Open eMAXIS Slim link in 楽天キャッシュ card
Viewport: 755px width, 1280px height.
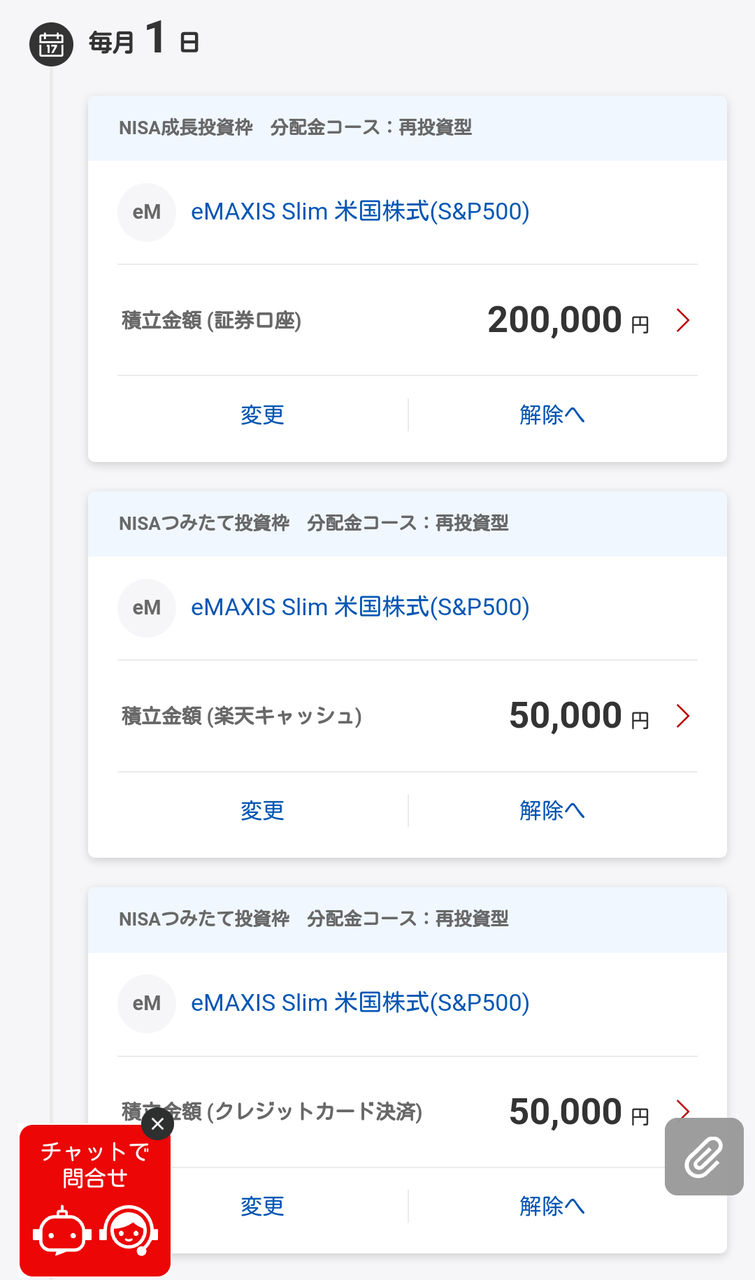tap(360, 607)
